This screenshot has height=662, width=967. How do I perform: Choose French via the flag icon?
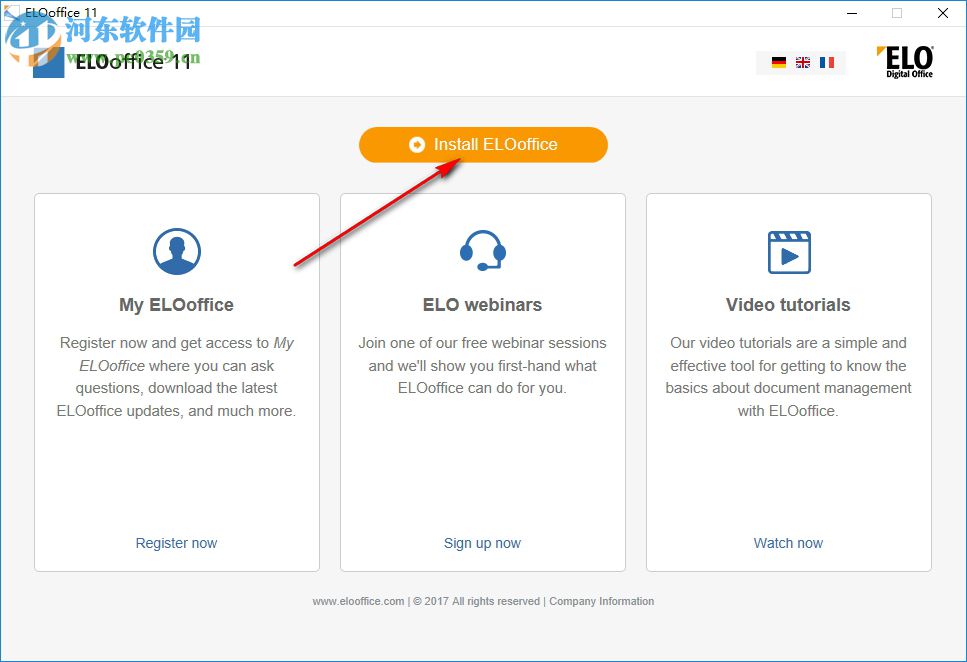(827, 62)
